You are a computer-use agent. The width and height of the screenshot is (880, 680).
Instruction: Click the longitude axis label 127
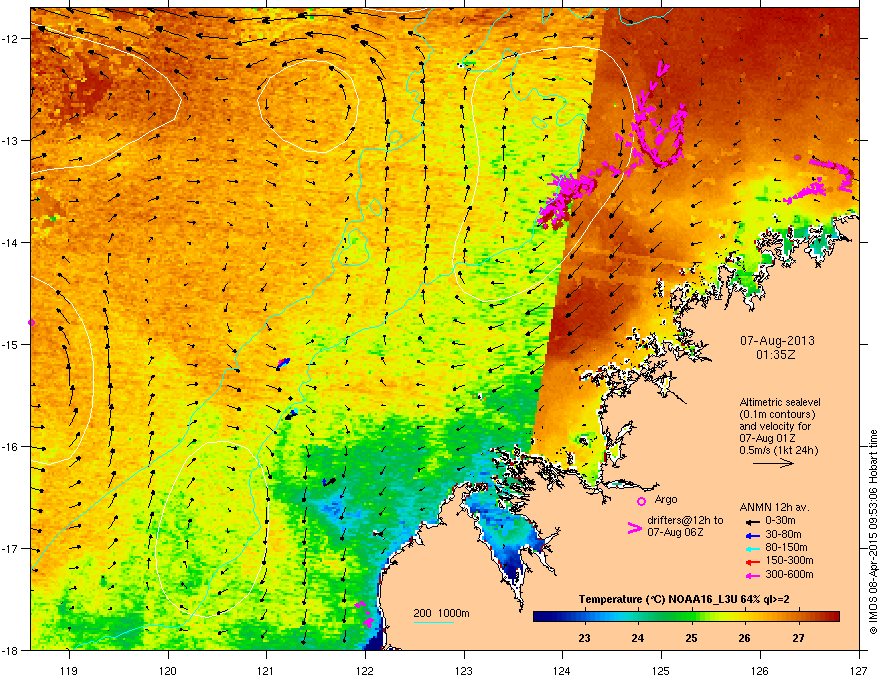click(x=859, y=670)
